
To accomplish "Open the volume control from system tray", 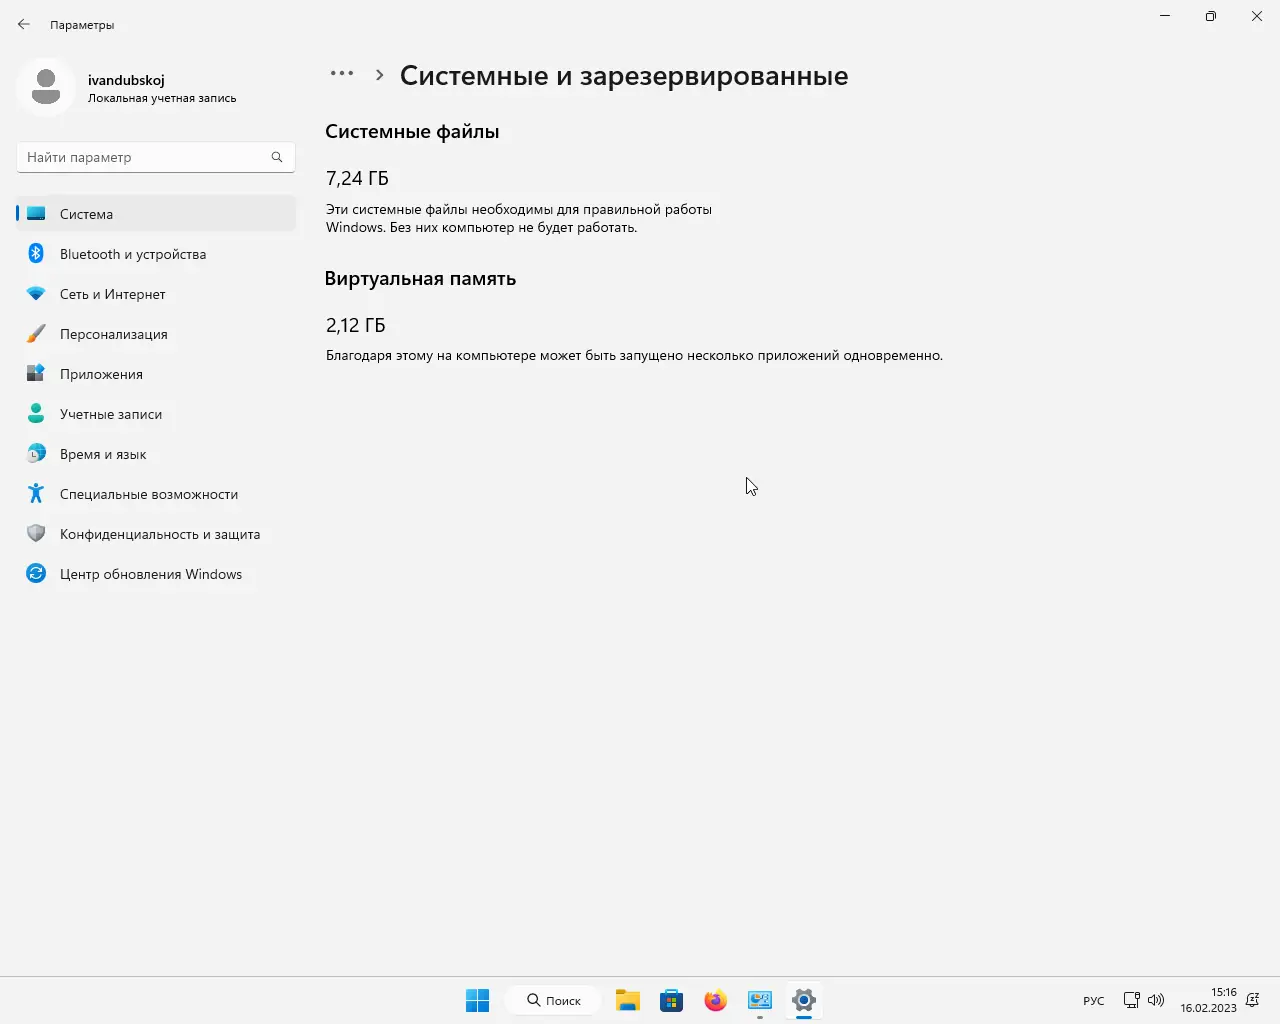I will 1156,1000.
